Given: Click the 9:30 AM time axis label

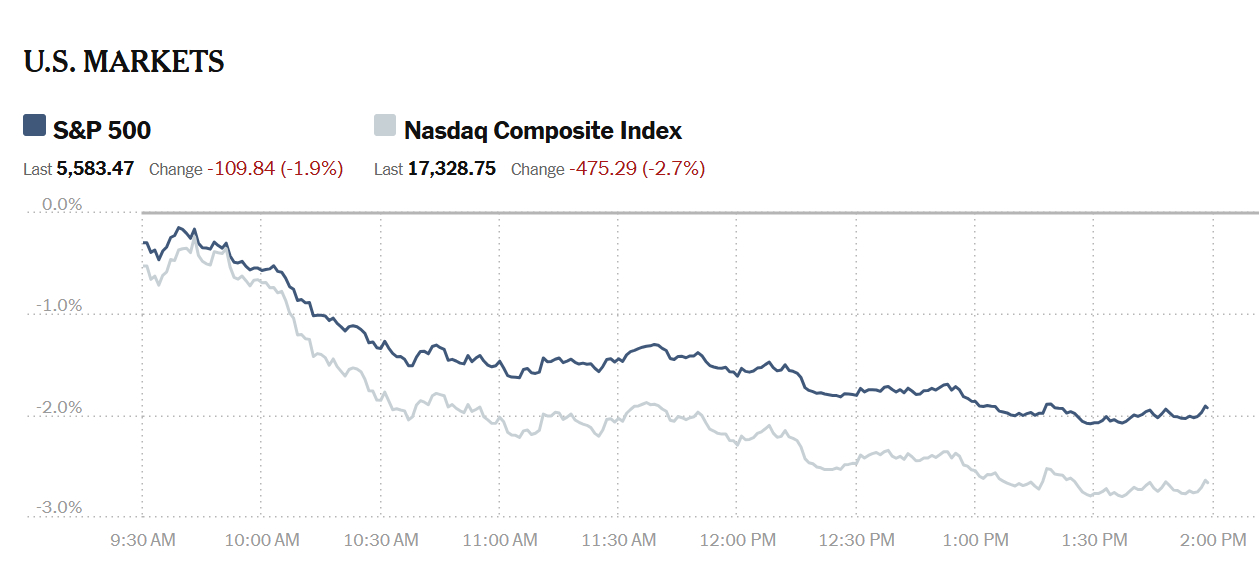Looking at the screenshot, I should pyautogui.click(x=142, y=540).
